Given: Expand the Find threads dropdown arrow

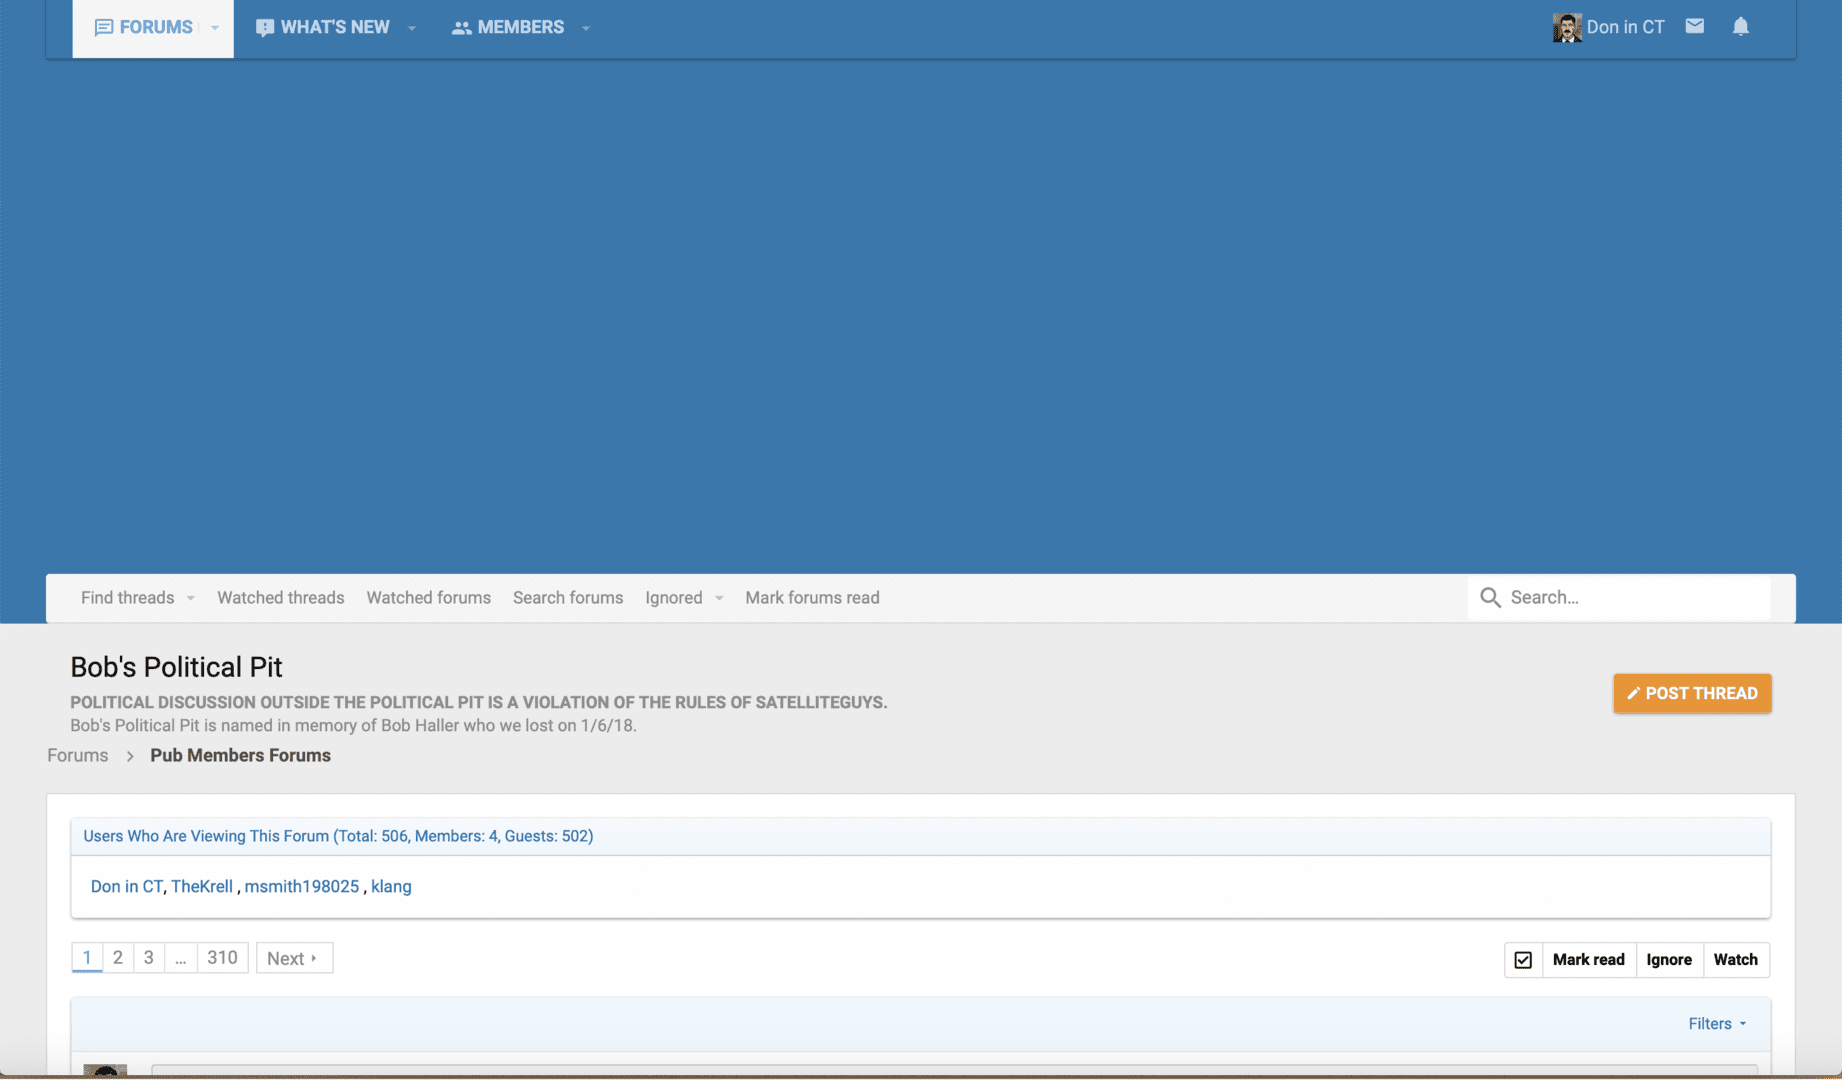Looking at the screenshot, I should pyautogui.click(x=191, y=598).
